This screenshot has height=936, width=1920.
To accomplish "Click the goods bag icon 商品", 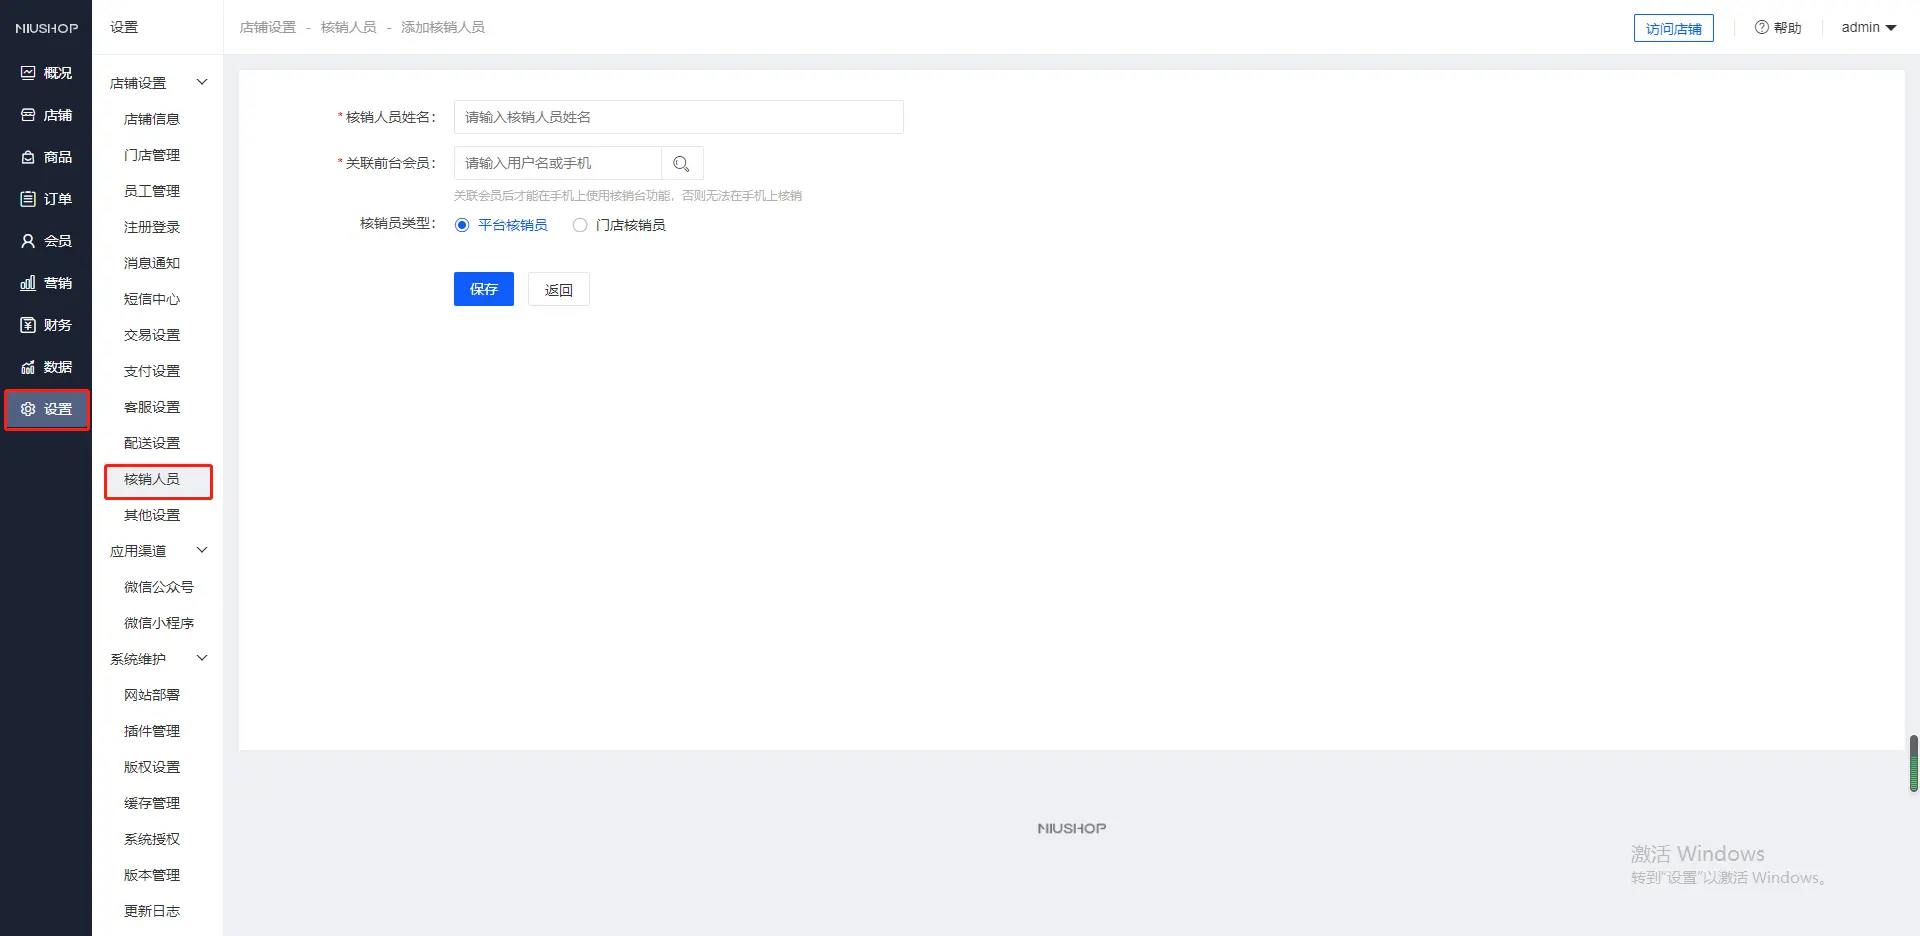I will click(28, 157).
